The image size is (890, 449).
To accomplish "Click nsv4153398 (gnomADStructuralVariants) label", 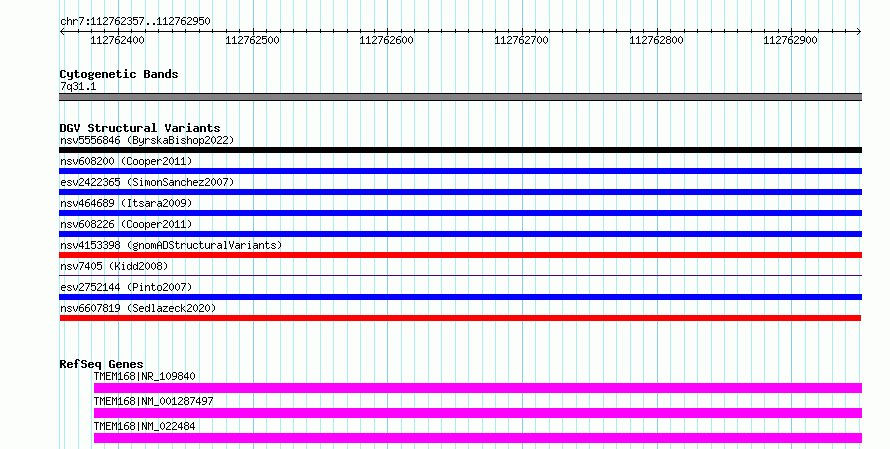I will point(171,245).
